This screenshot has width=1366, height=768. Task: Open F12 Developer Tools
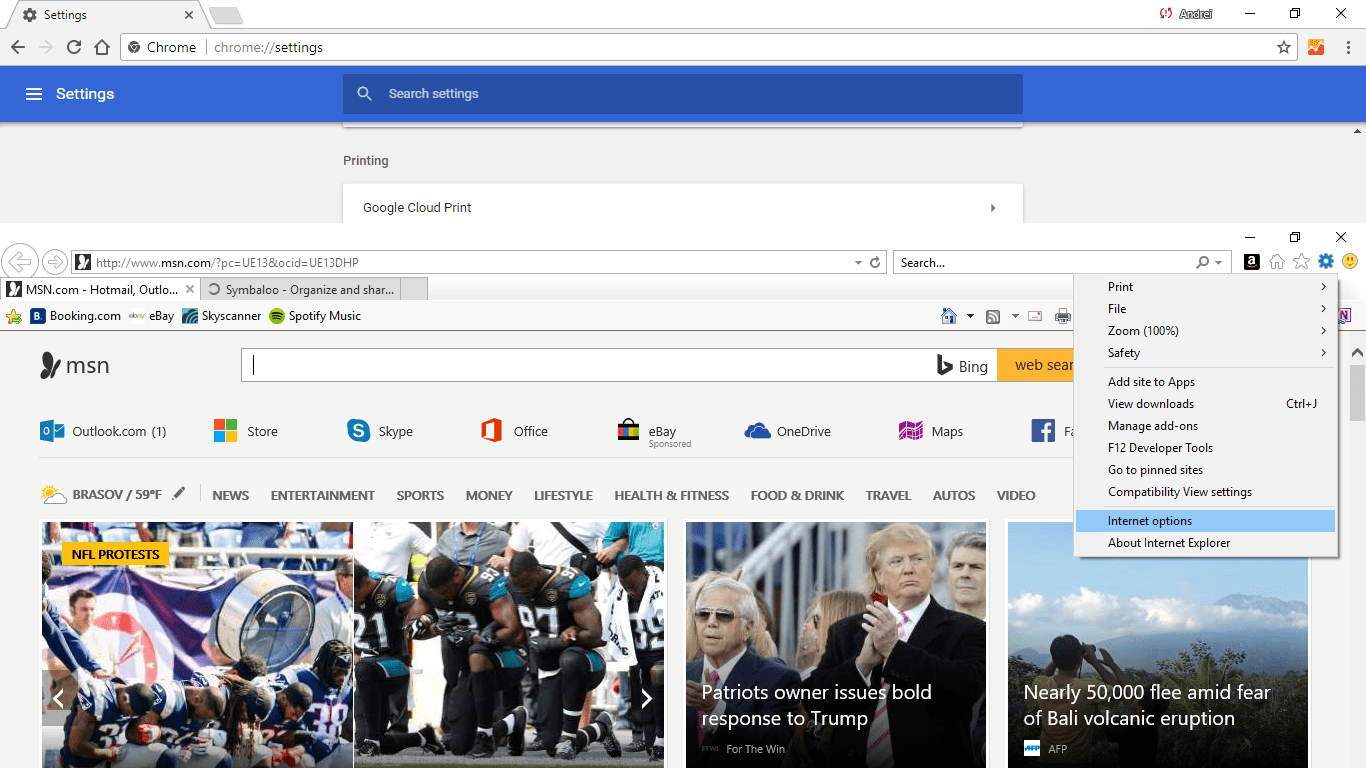[1205, 448]
